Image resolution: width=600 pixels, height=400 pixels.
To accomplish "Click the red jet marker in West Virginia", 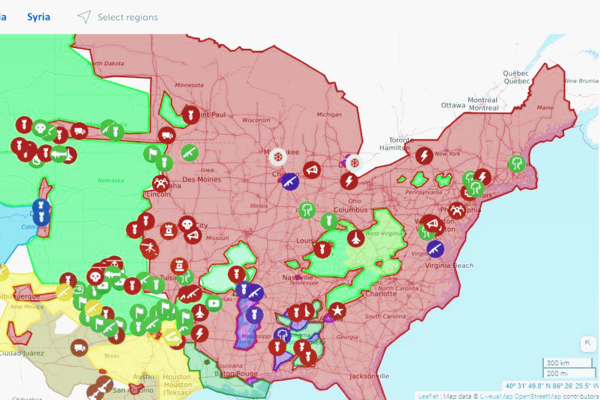I will coord(356,238).
